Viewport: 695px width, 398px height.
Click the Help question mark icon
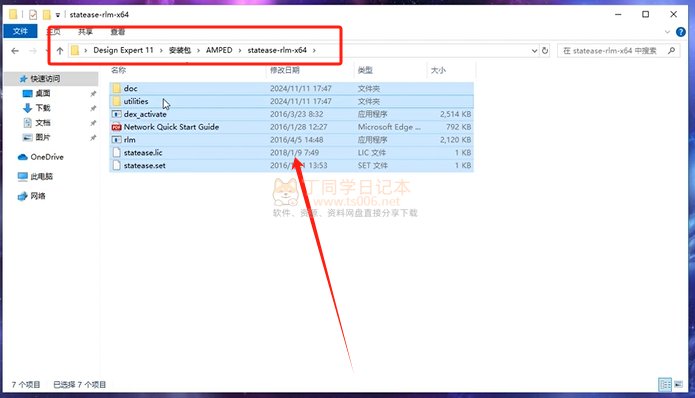(680, 32)
